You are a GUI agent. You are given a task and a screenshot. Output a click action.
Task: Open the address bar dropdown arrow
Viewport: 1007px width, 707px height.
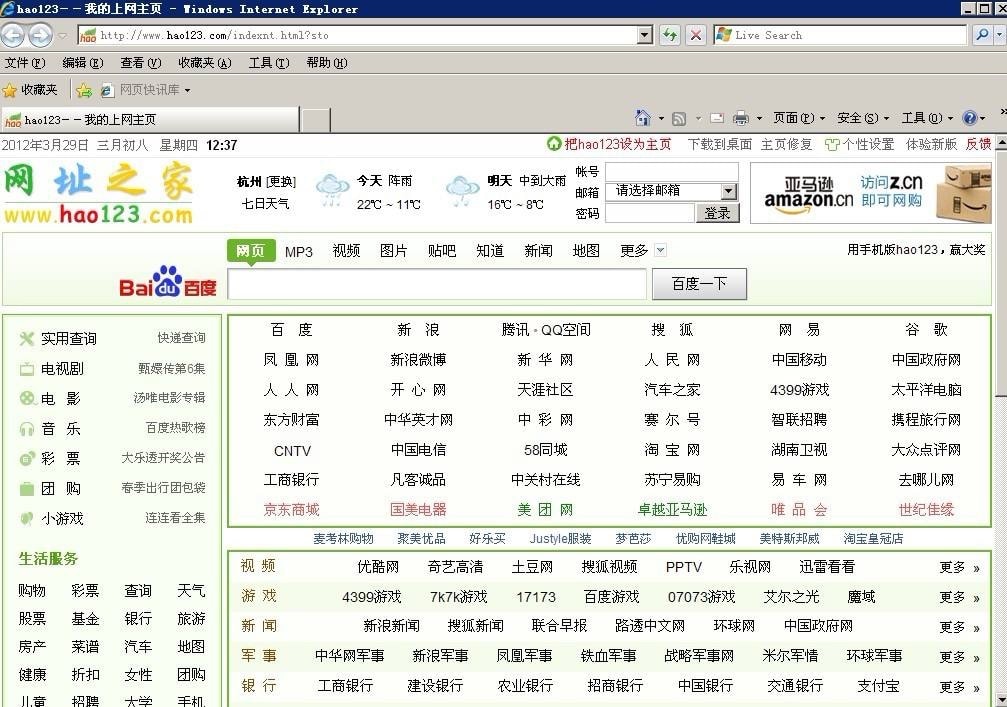point(645,35)
